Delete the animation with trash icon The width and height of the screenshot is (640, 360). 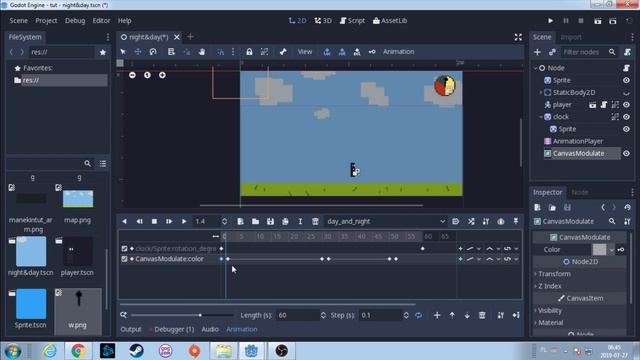point(315,221)
